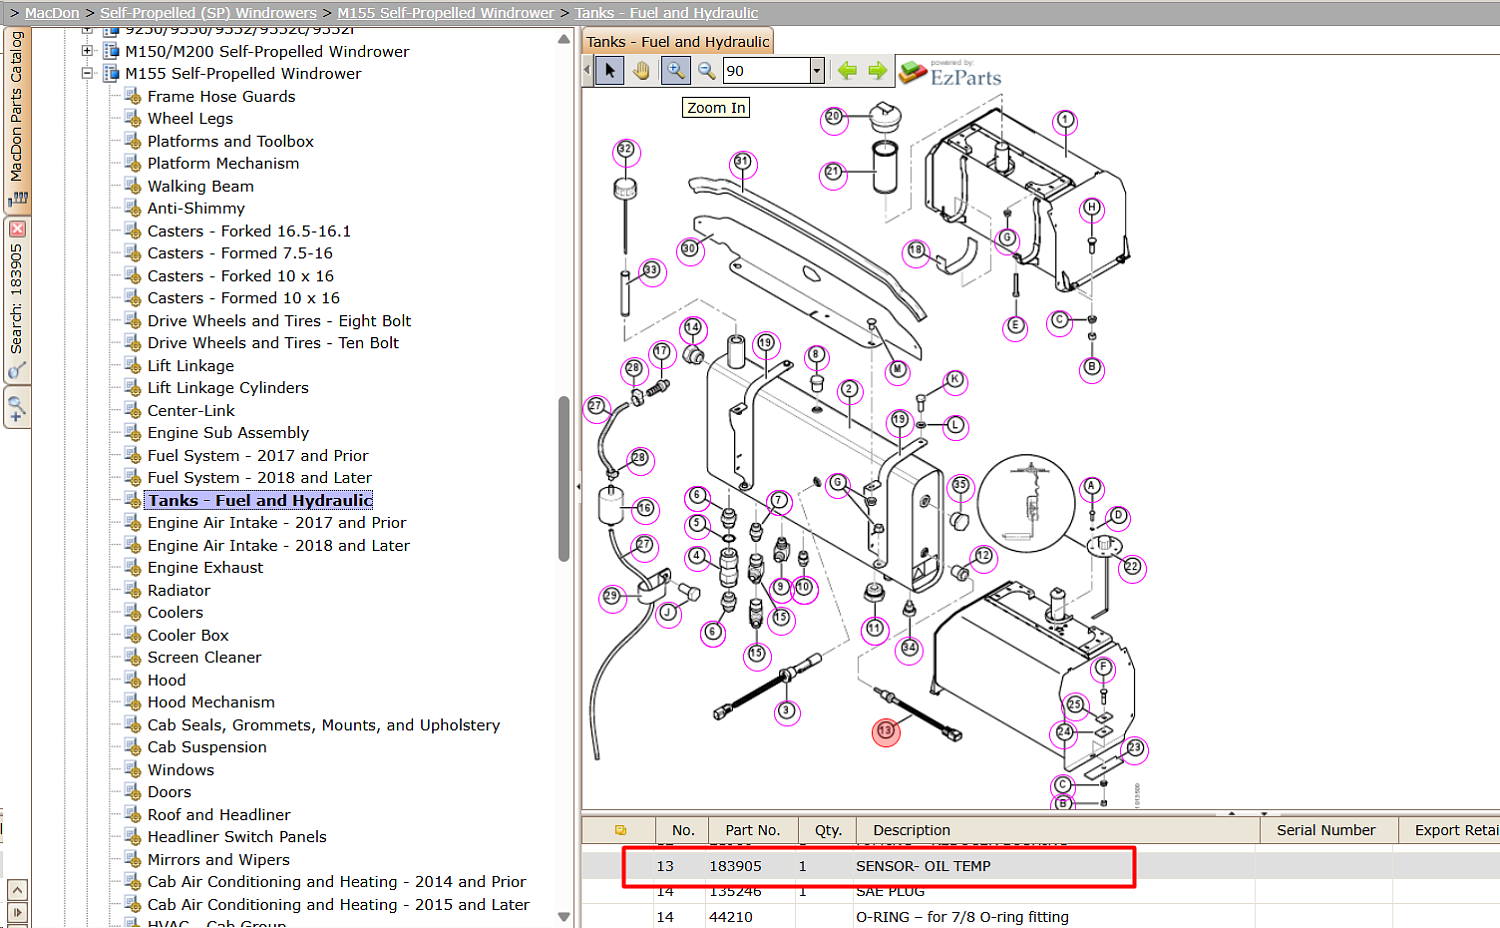The height and width of the screenshot is (928, 1500).
Task: Open Casters - Forked 16.5-16.1
Action: click(x=249, y=231)
